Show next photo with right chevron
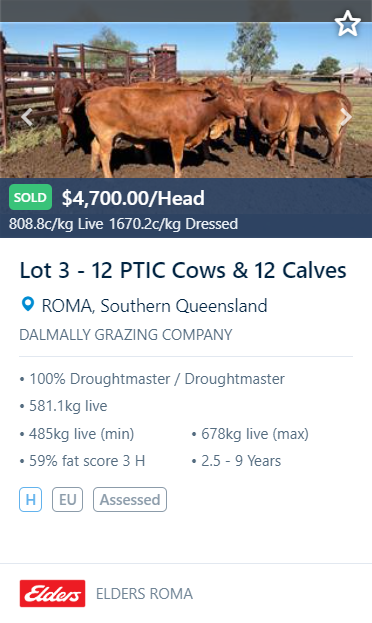 346,118
